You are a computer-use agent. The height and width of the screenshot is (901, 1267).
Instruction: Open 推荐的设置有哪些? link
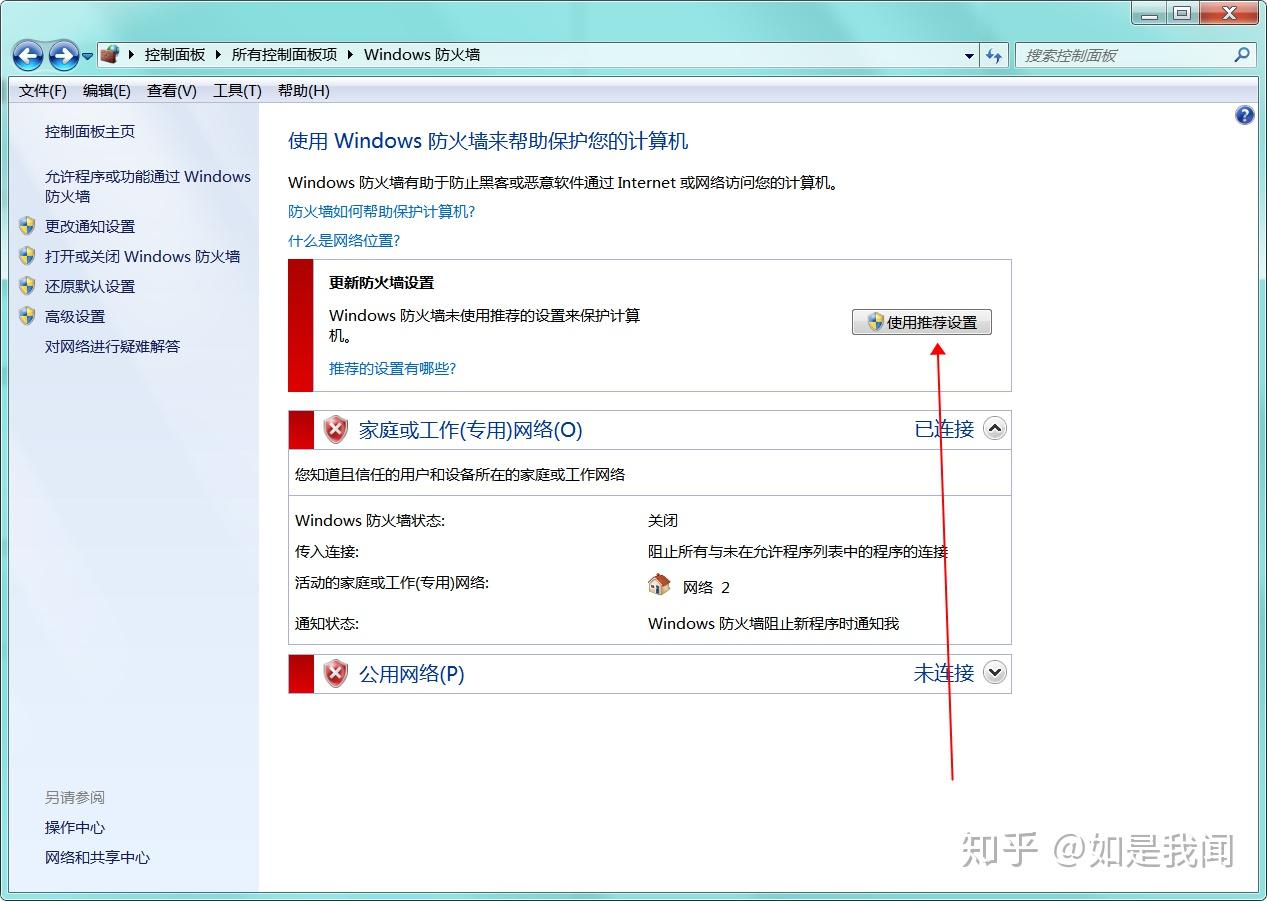(x=393, y=369)
